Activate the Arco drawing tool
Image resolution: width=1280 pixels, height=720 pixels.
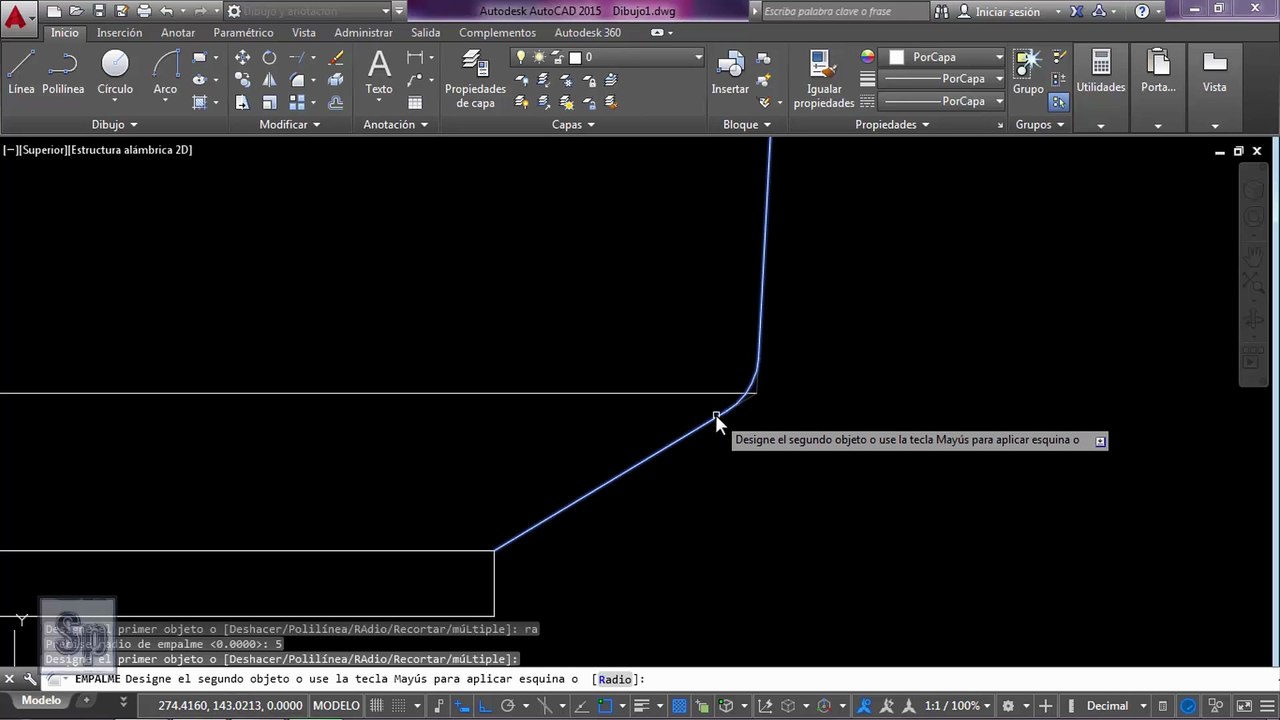click(x=165, y=73)
